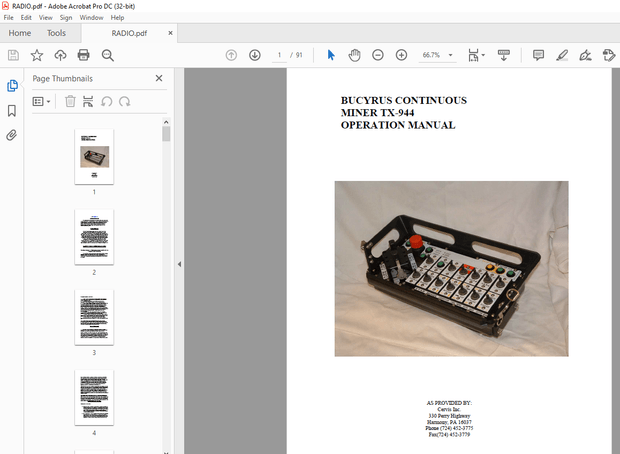Open the Sign document pen icon
This screenshot has height=454, width=620.
585,55
